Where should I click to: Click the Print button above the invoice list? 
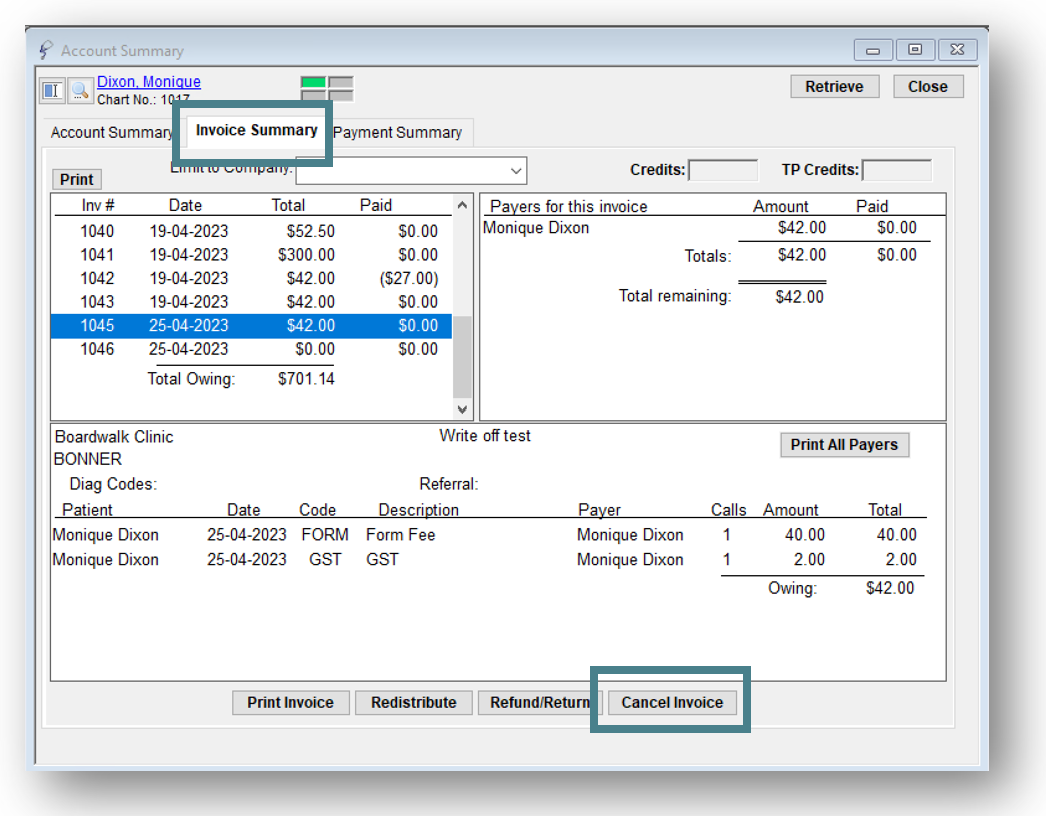click(x=76, y=180)
